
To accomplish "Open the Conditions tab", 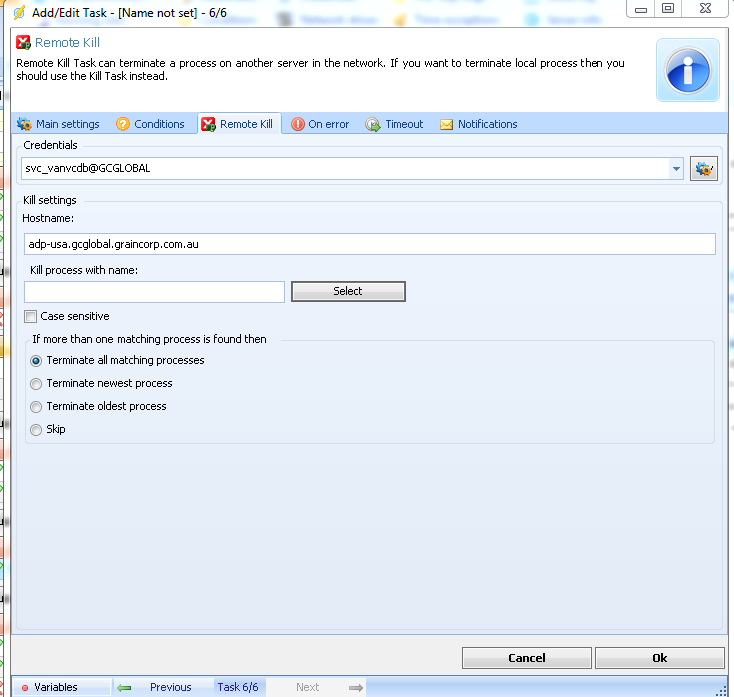I will click(150, 124).
